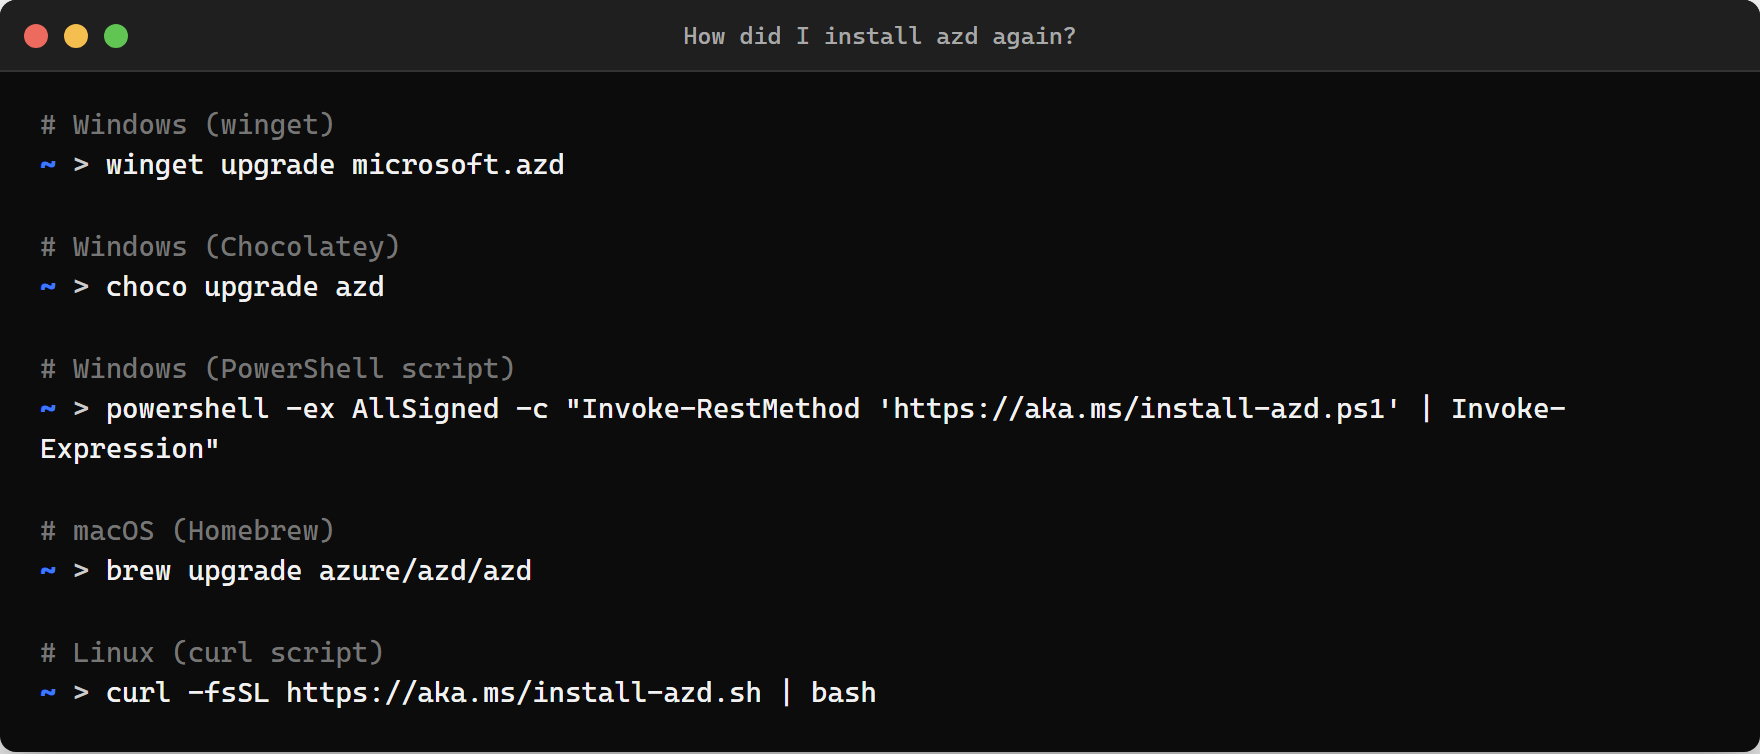Select the tilde prompt next to curl command

46,693
